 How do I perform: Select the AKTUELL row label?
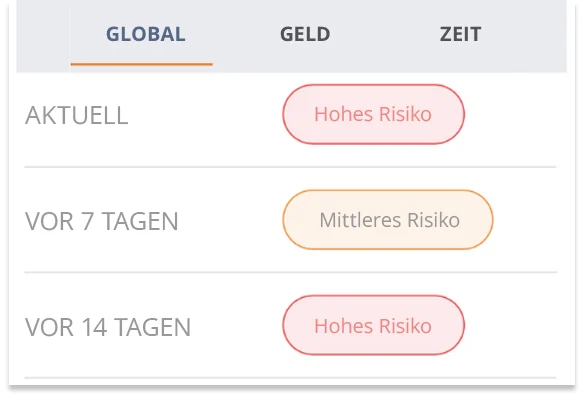(77, 115)
